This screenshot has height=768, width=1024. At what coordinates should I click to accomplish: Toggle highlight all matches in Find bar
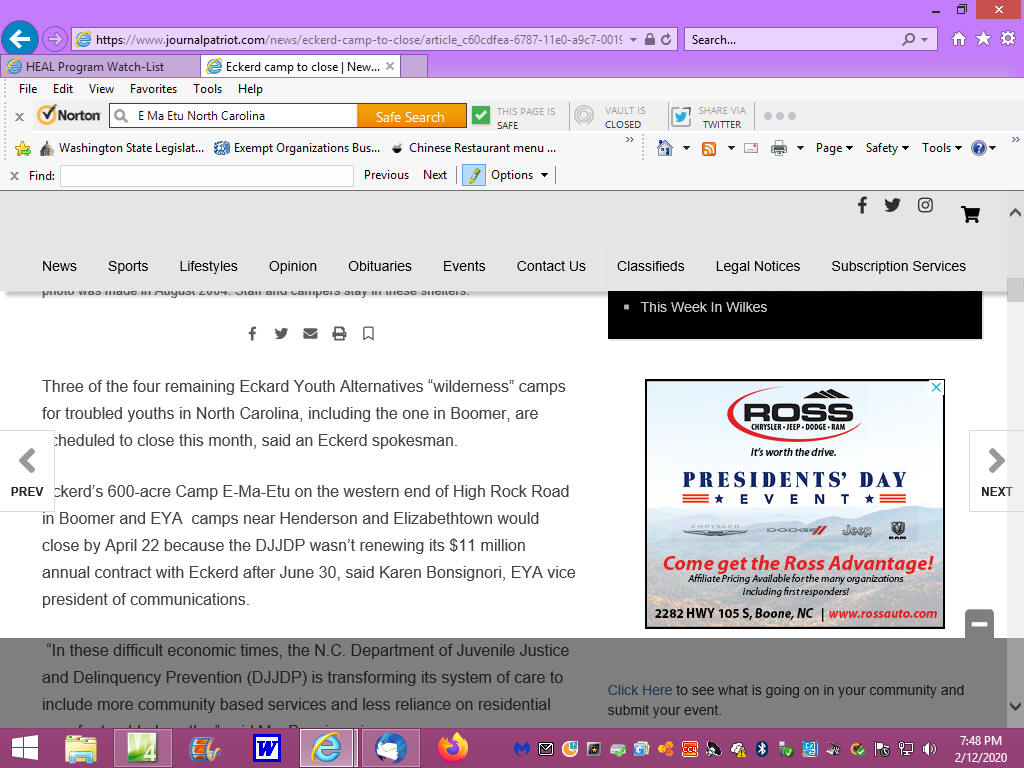[474, 175]
